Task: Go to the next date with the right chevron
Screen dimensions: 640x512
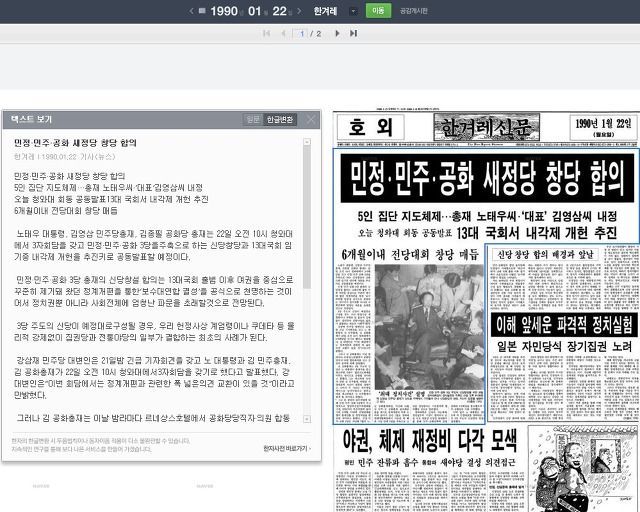Action: [x=299, y=11]
